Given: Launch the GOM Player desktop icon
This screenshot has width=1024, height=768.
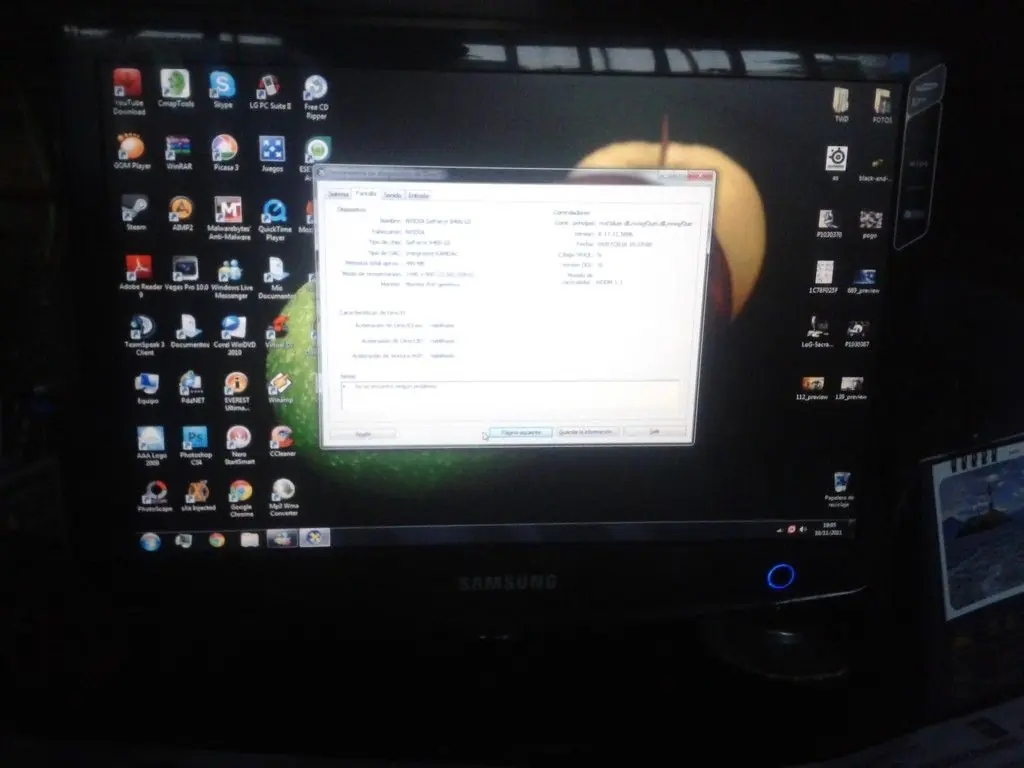Looking at the screenshot, I should [x=132, y=151].
